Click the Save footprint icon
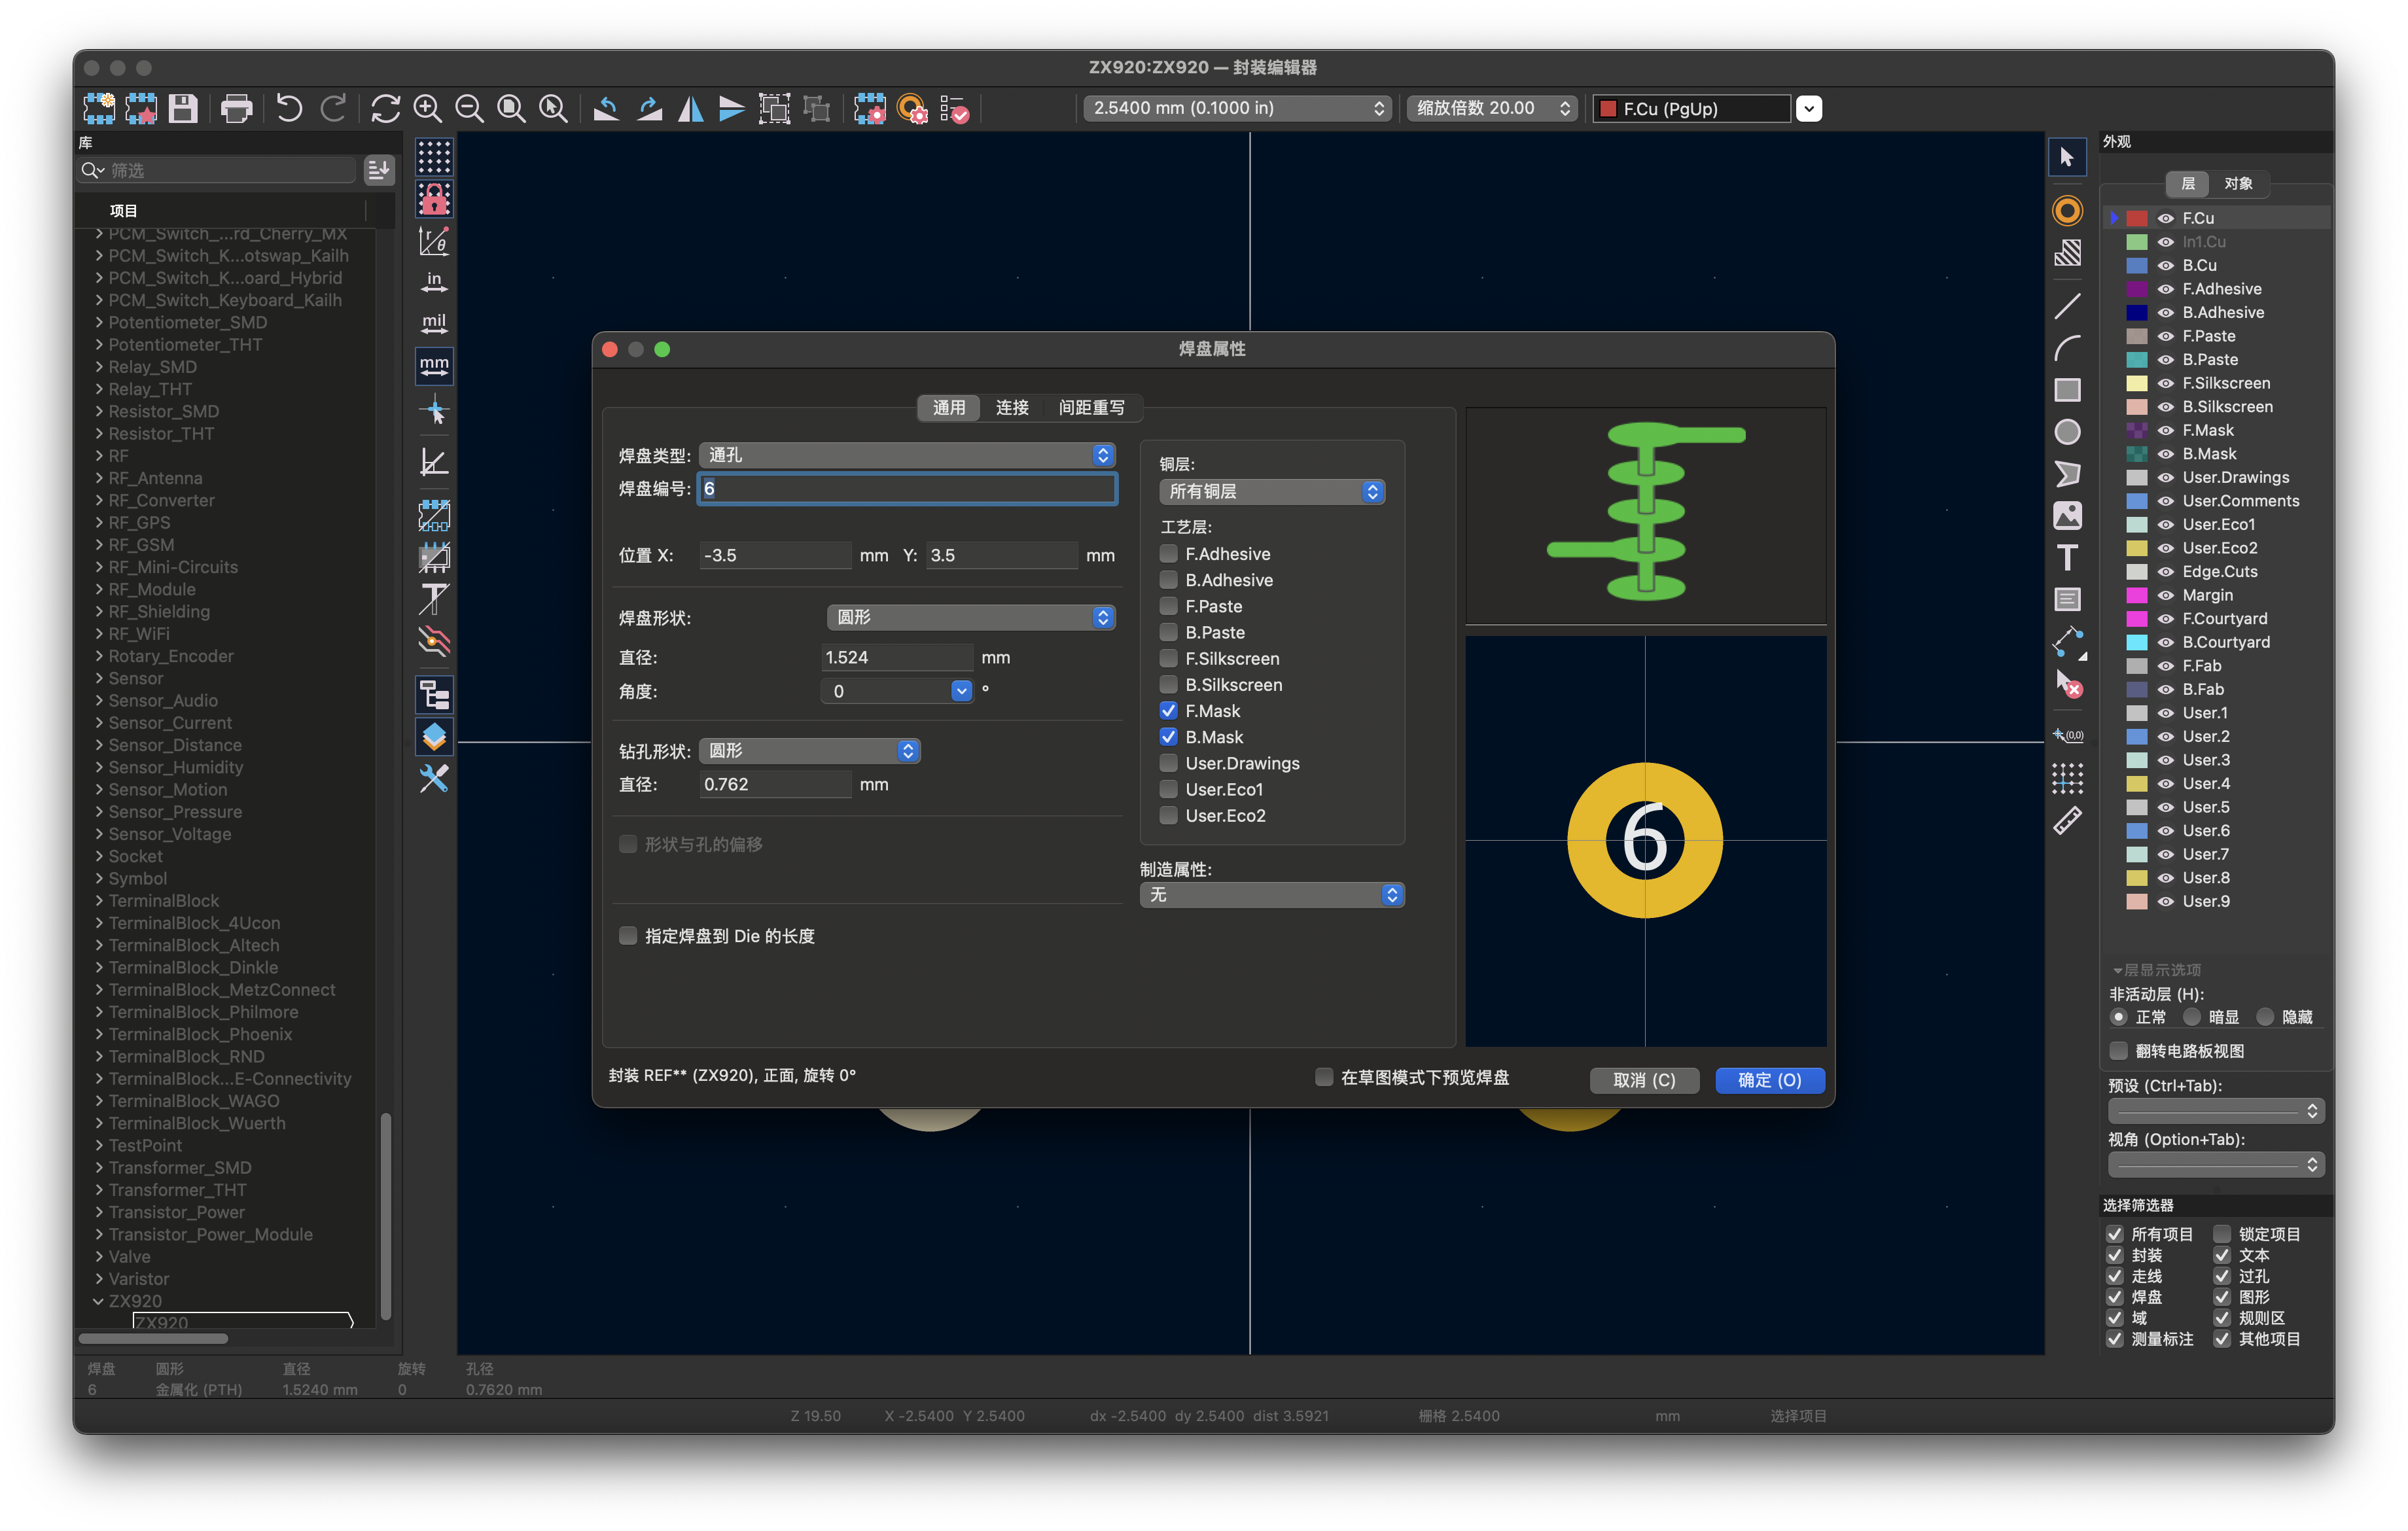Image resolution: width=2408 pixels, height=1531 pixels. coord(182,108)
